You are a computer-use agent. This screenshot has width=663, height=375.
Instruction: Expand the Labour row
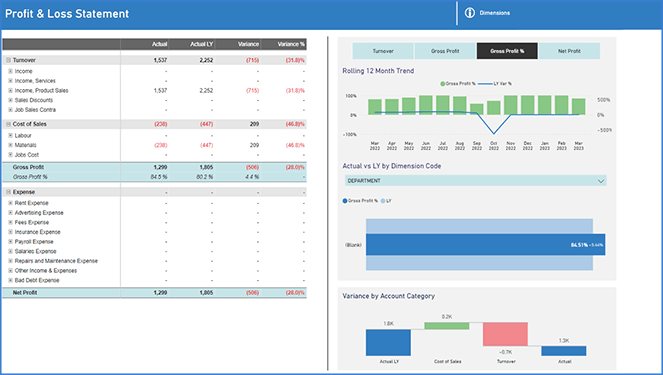(x=11, y=135)
